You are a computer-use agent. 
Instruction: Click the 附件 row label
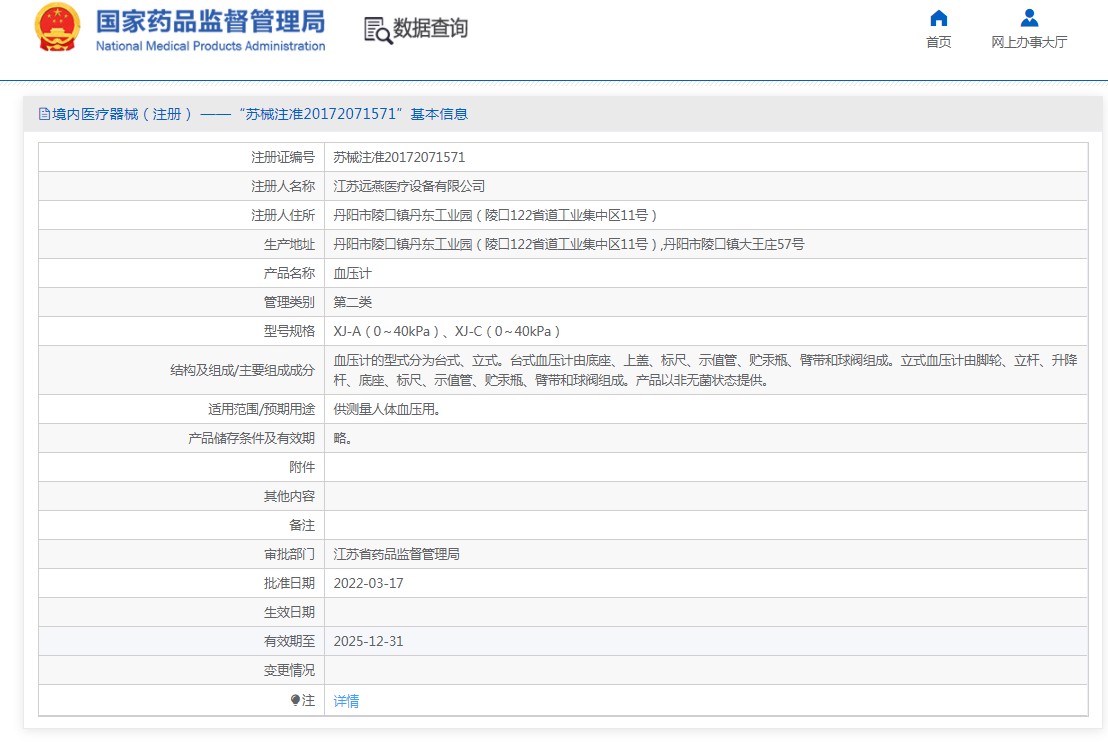point(302,467)
